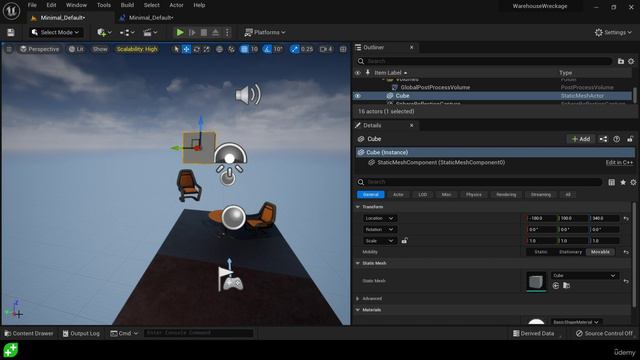Screen dimensions: 640x360
Task: Open the Edit menu
Action: click(51, 5)
